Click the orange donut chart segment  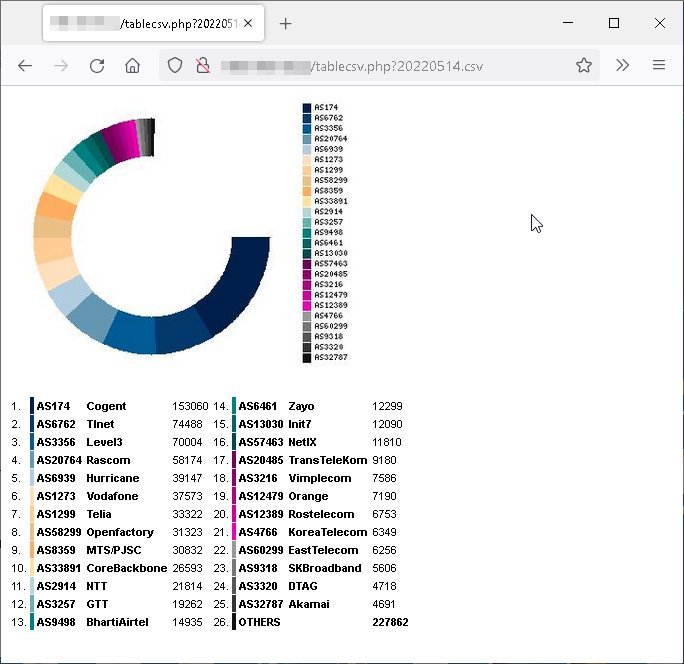pos(57,206)
